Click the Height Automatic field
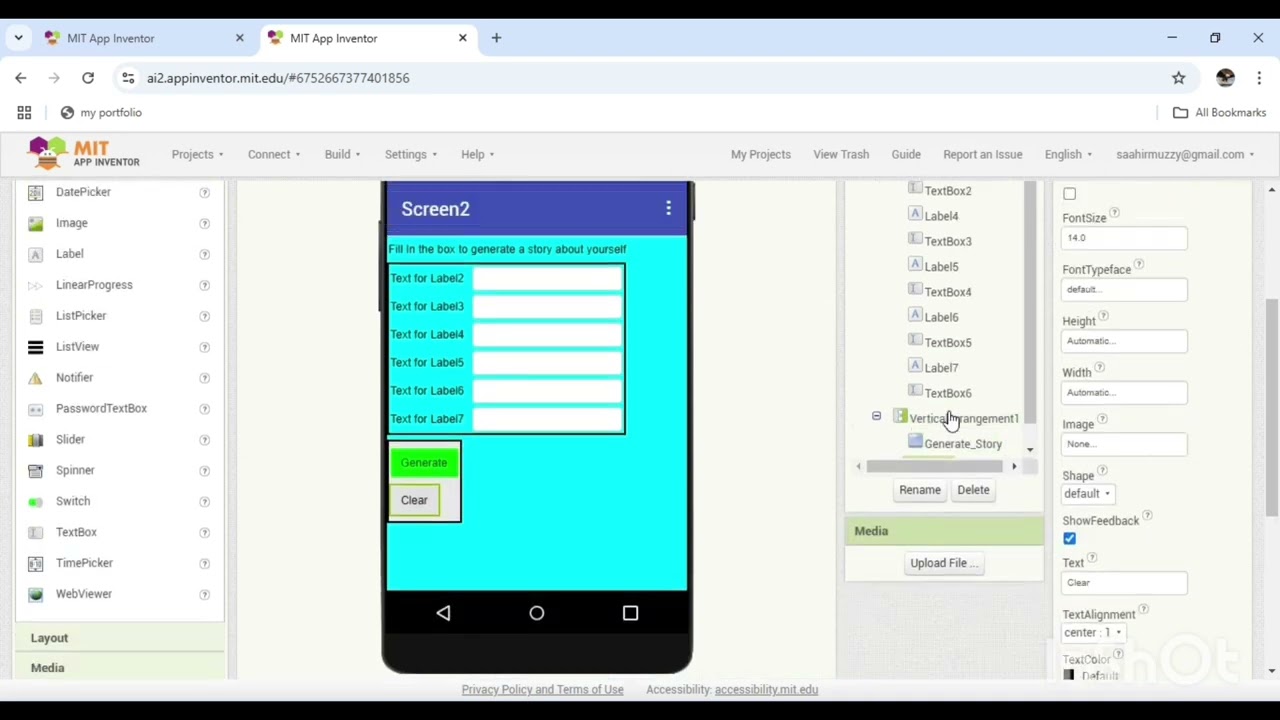The image size is (1280, 720). (1124, 341)
